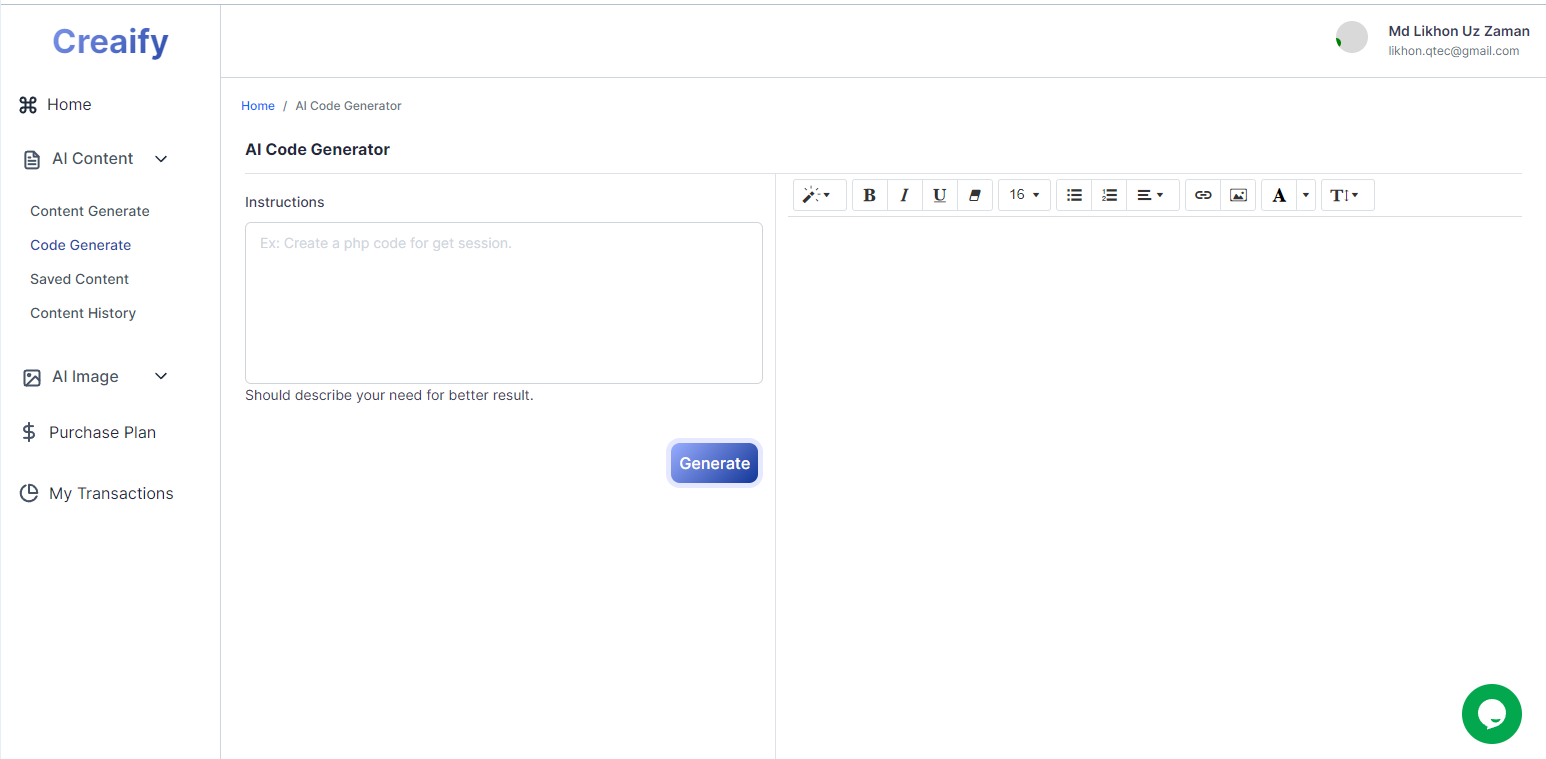Toggle italic formatting
The image size is (1546, 759).
point(904,195)
